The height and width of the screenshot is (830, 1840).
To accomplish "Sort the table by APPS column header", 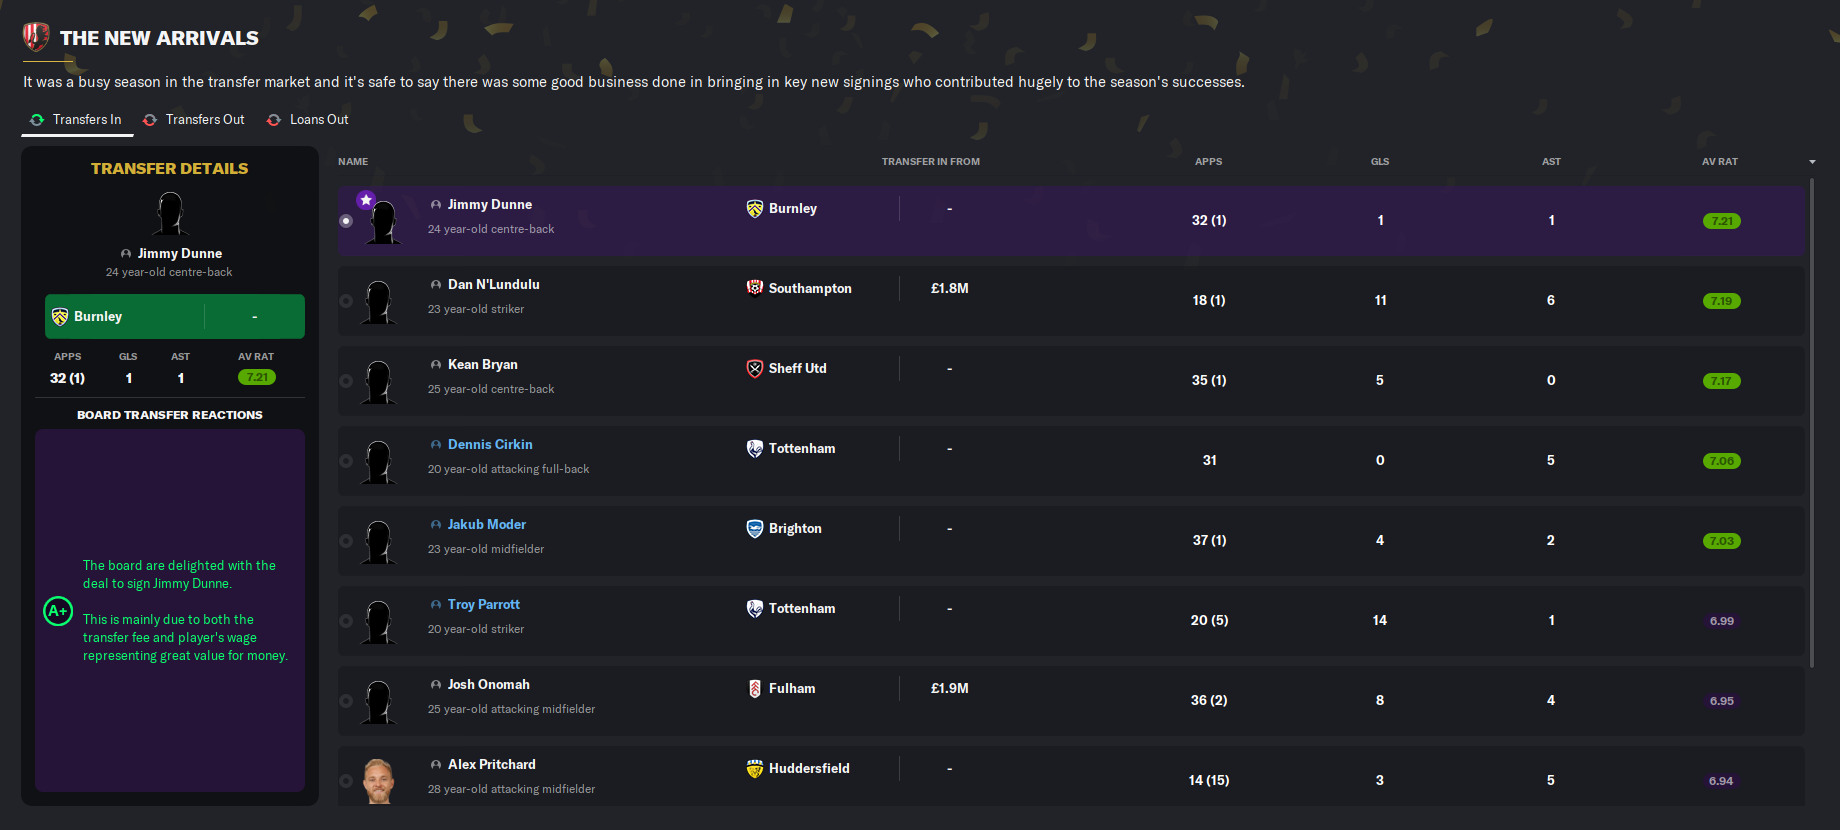I will (x=1208, y=162).
